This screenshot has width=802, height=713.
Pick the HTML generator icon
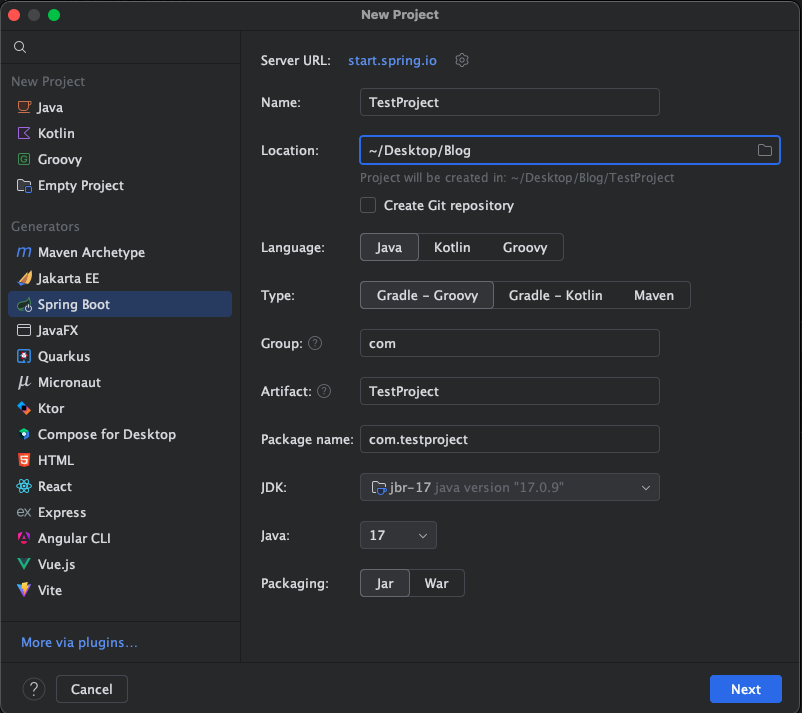24,460
